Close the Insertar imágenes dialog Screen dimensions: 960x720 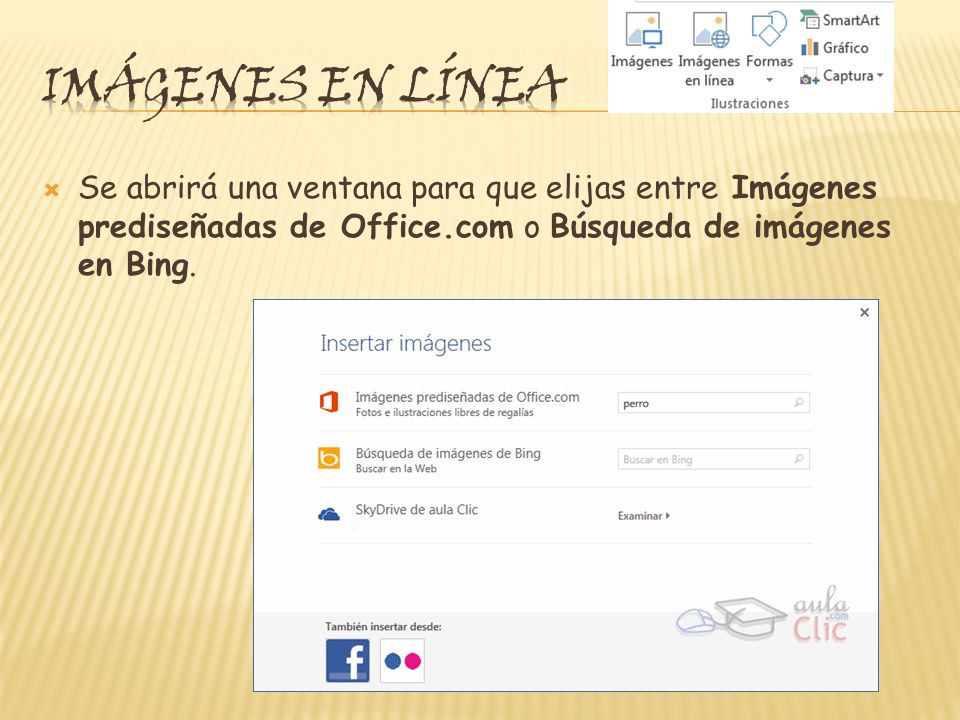864,312
